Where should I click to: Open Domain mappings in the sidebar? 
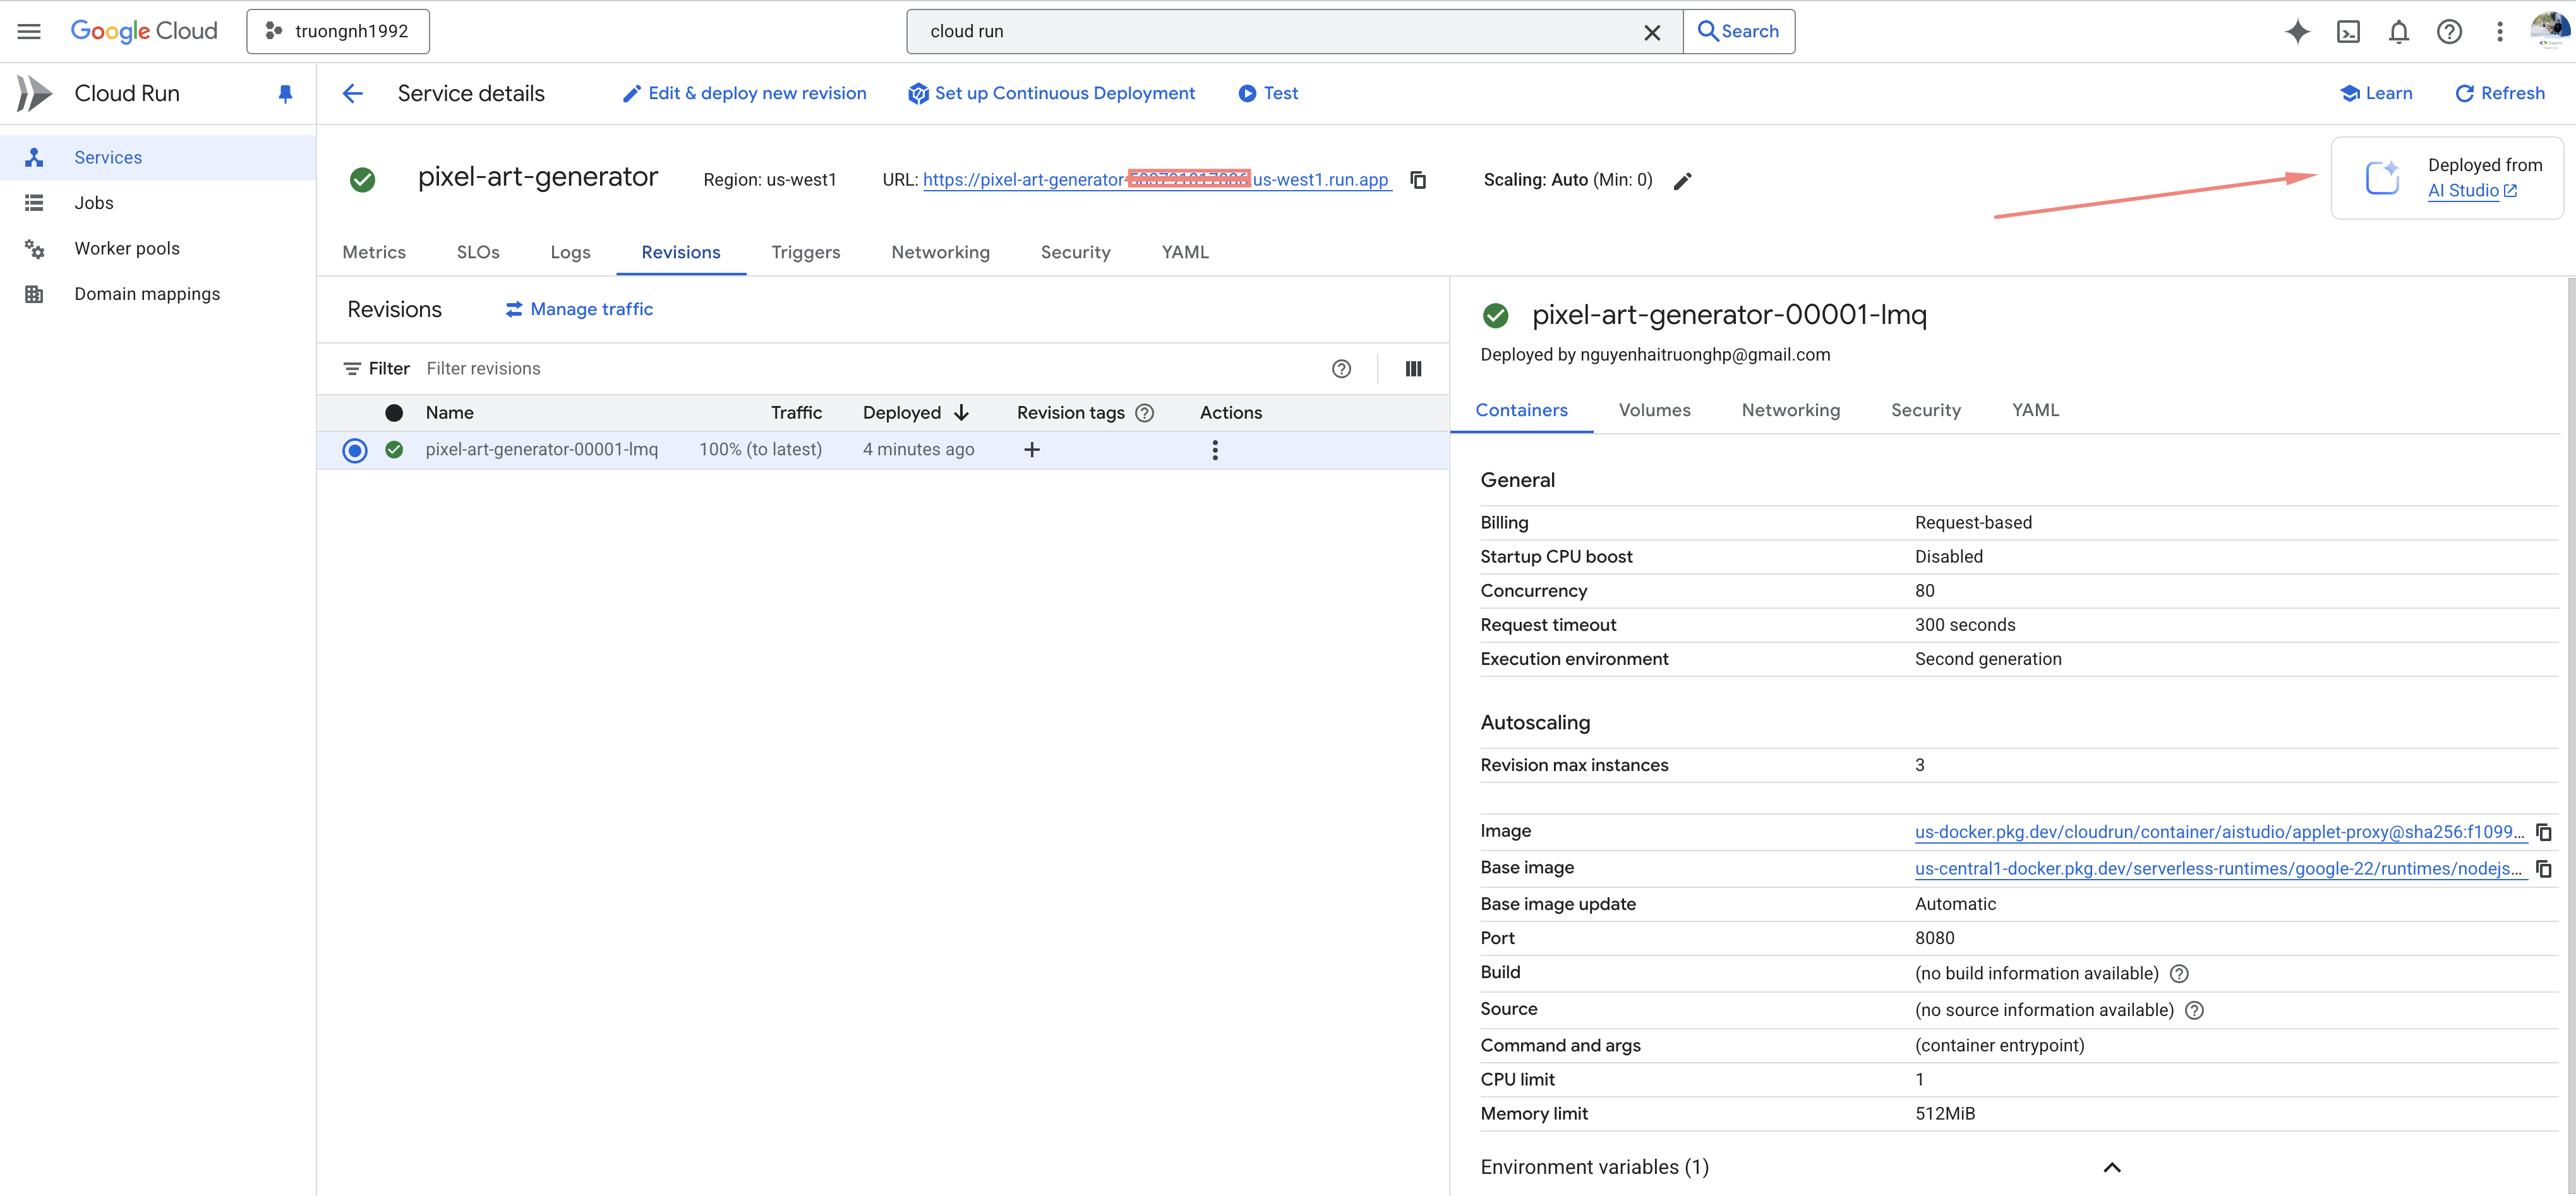point(158,294)
